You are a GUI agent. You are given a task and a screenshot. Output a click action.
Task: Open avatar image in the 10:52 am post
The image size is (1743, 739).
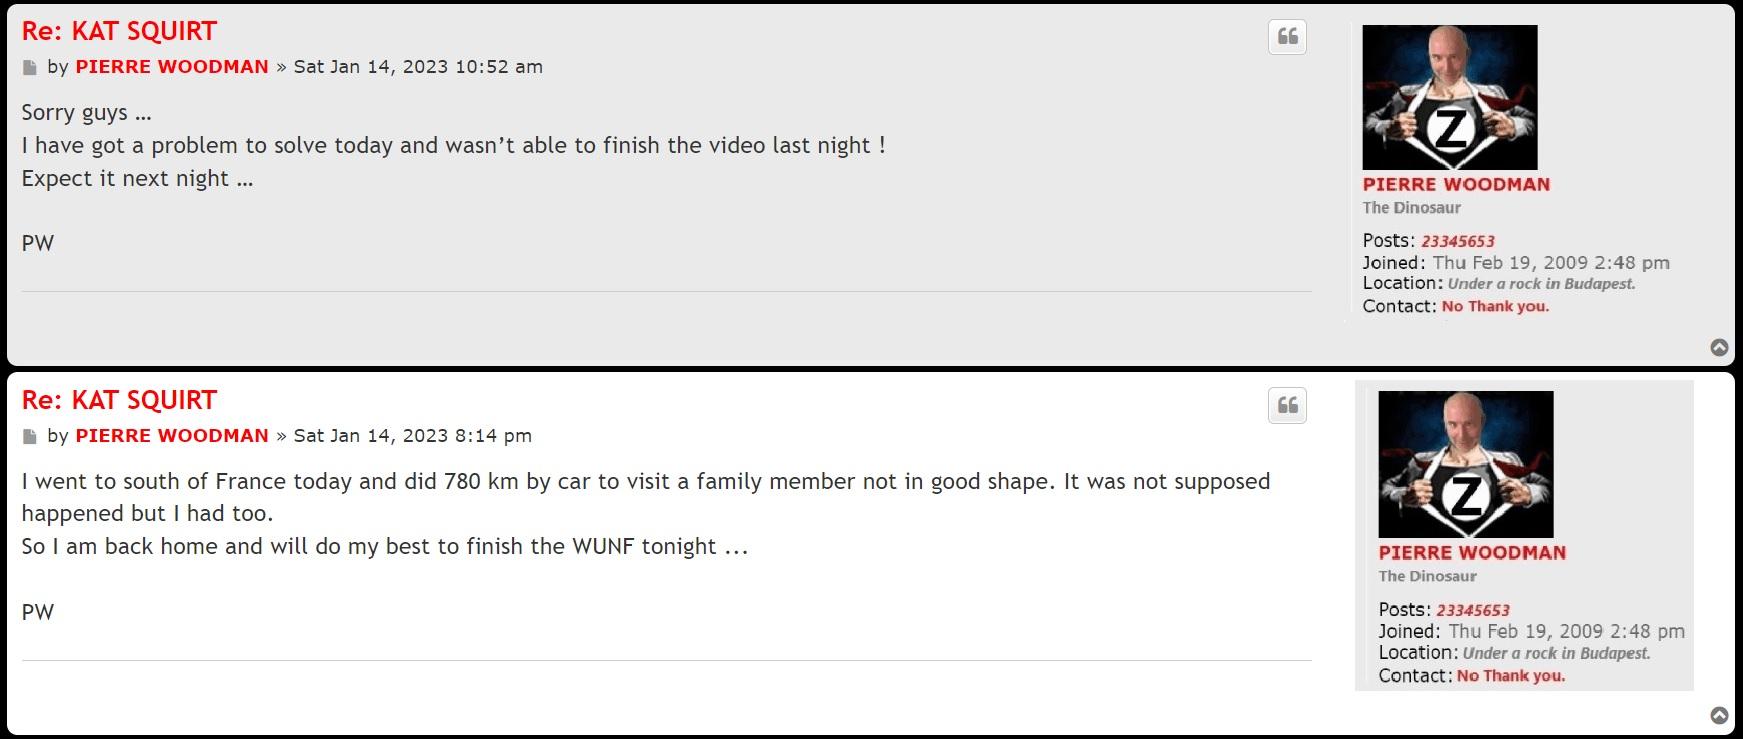tap(1449, 97)
